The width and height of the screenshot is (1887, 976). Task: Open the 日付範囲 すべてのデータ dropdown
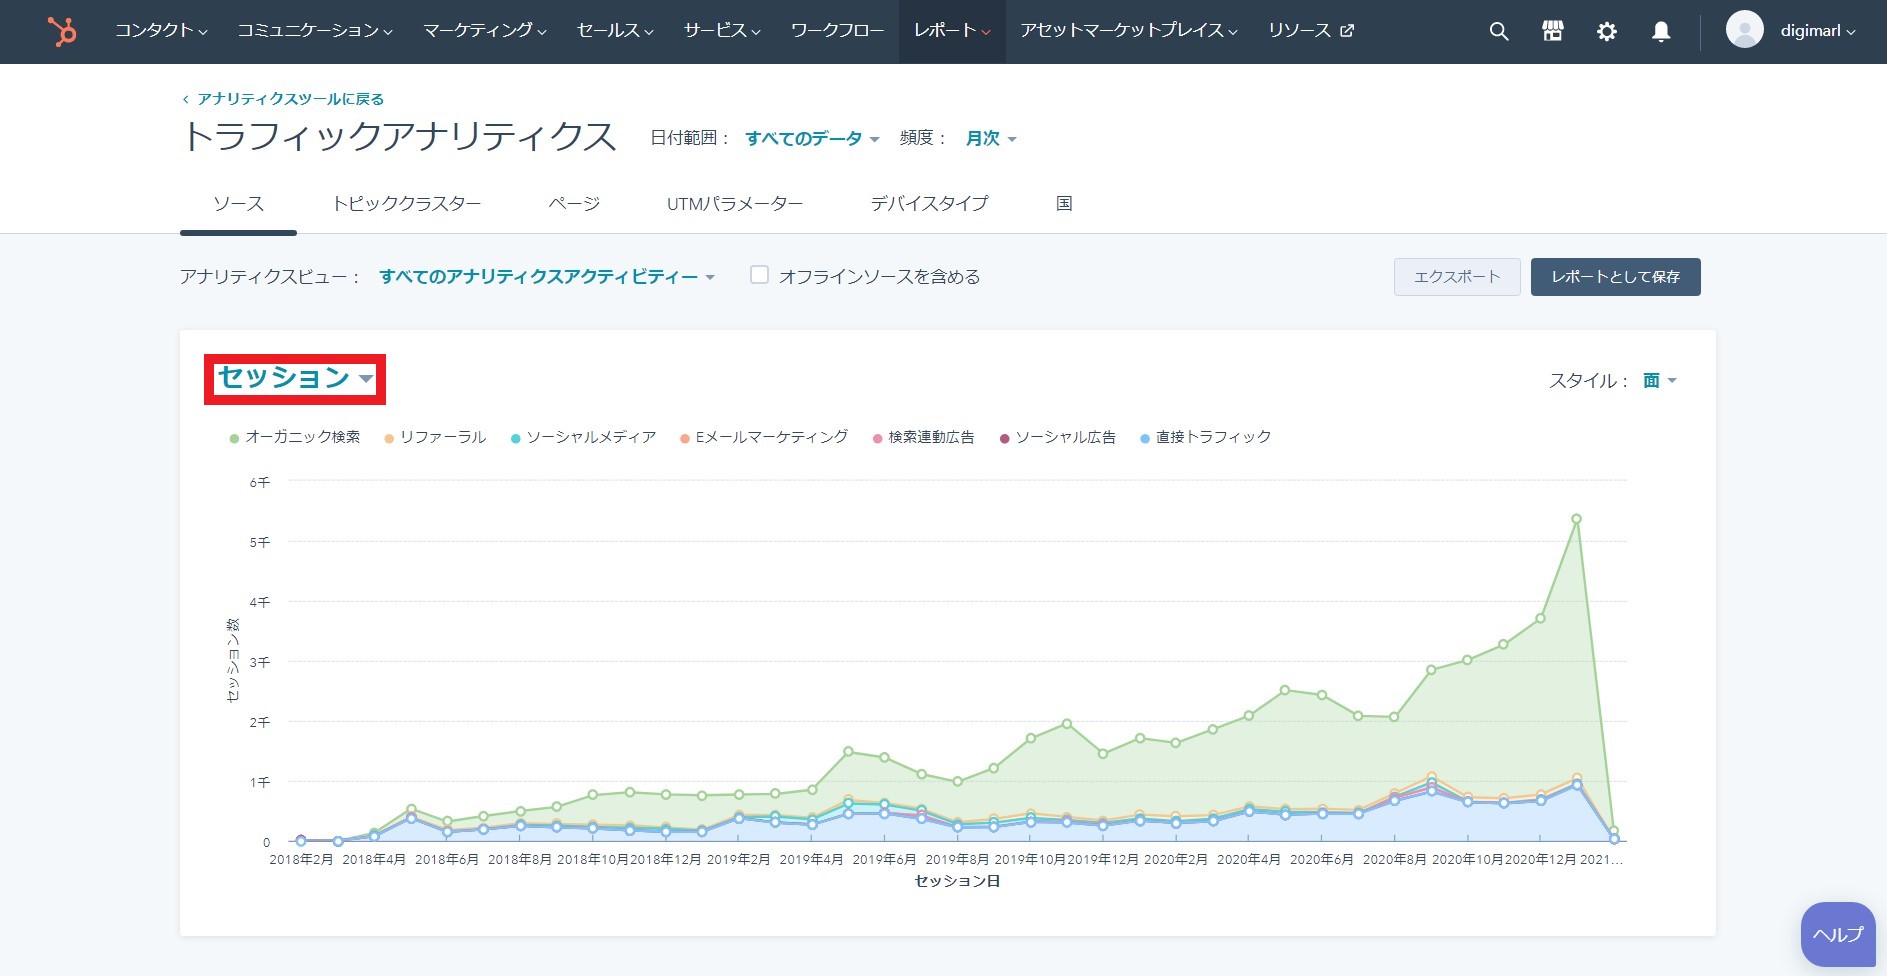(x=812, y=139)
